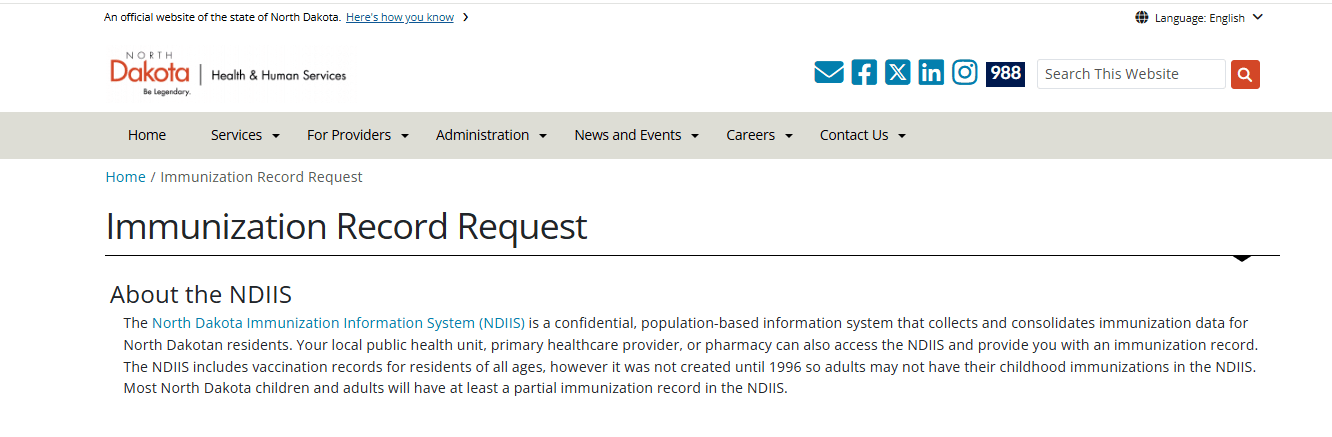Open the Facebook page icon
The height and width of the screenshot is (437, 1332).
tap(864, 73)
